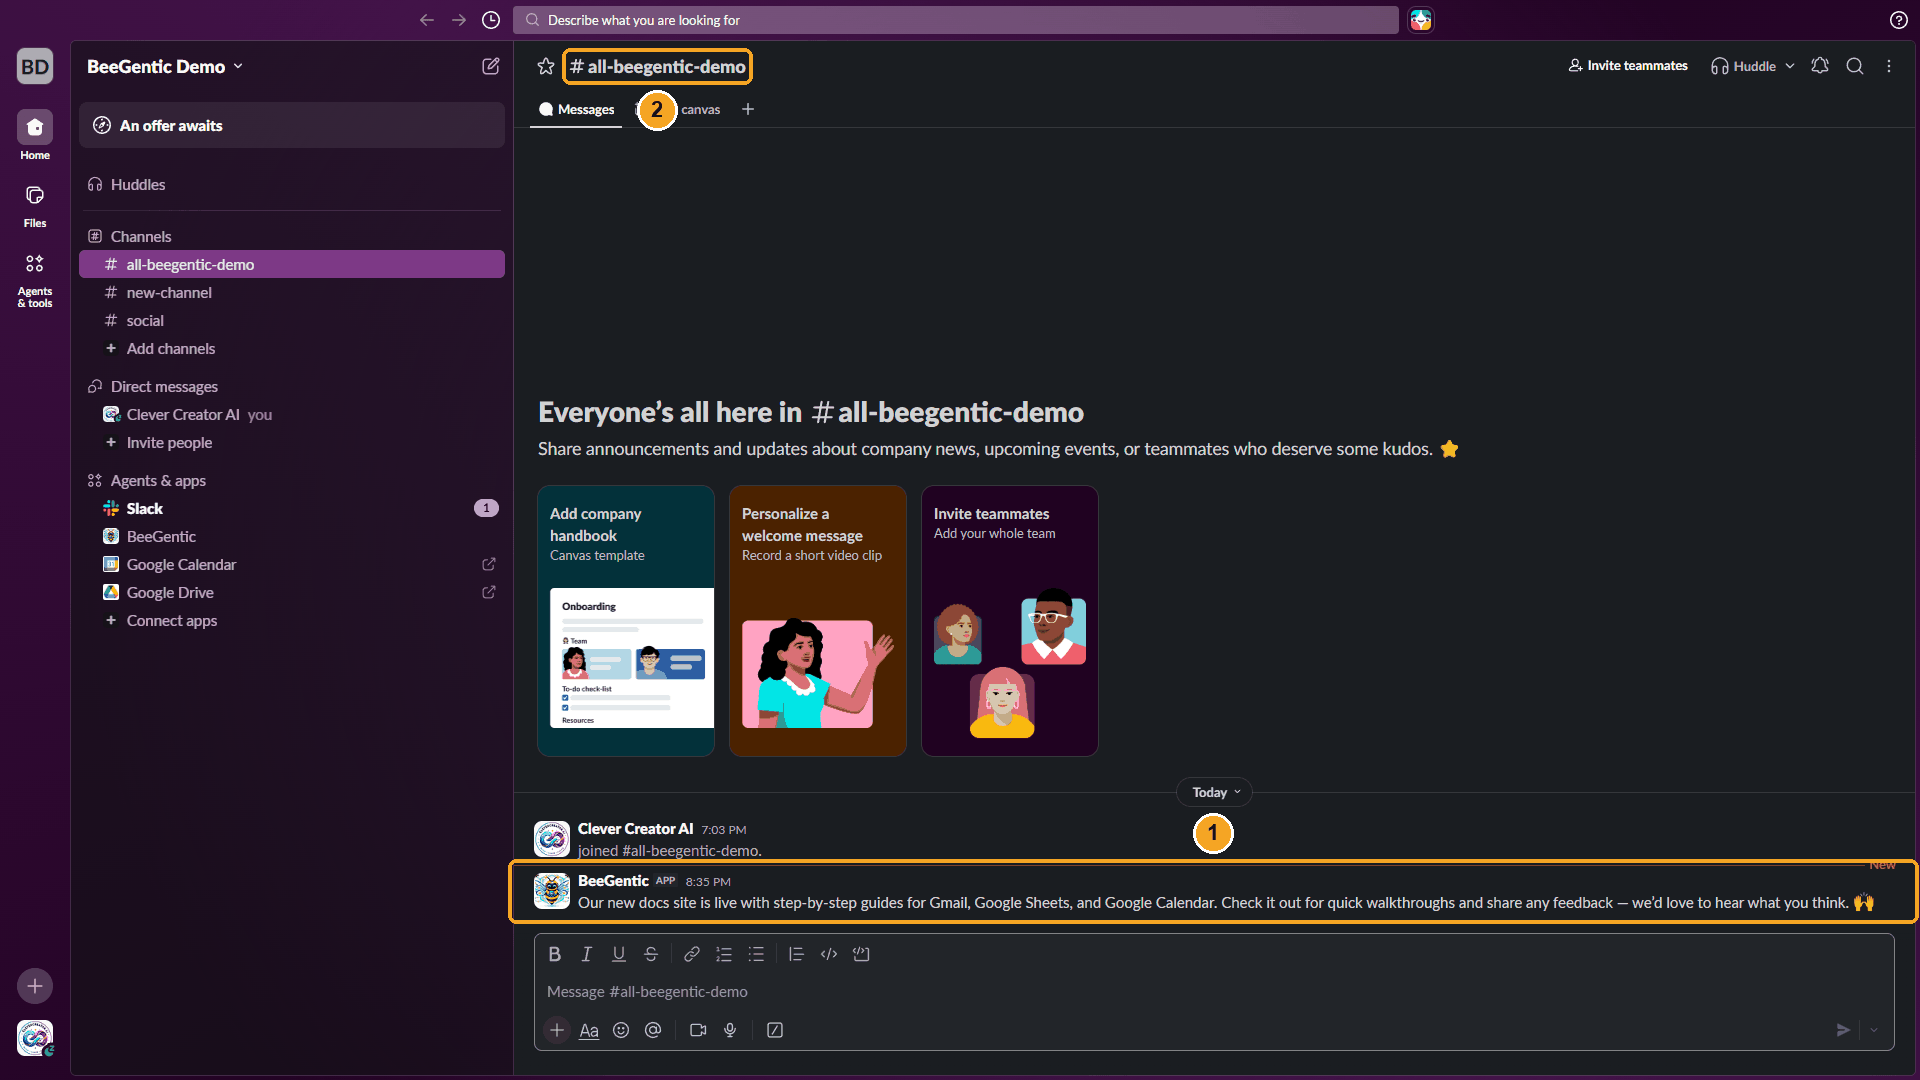This screenshot has height=1080, width=1920.
Task: Star the all-beegentic-demo channel
Action: tap(546, 66)
